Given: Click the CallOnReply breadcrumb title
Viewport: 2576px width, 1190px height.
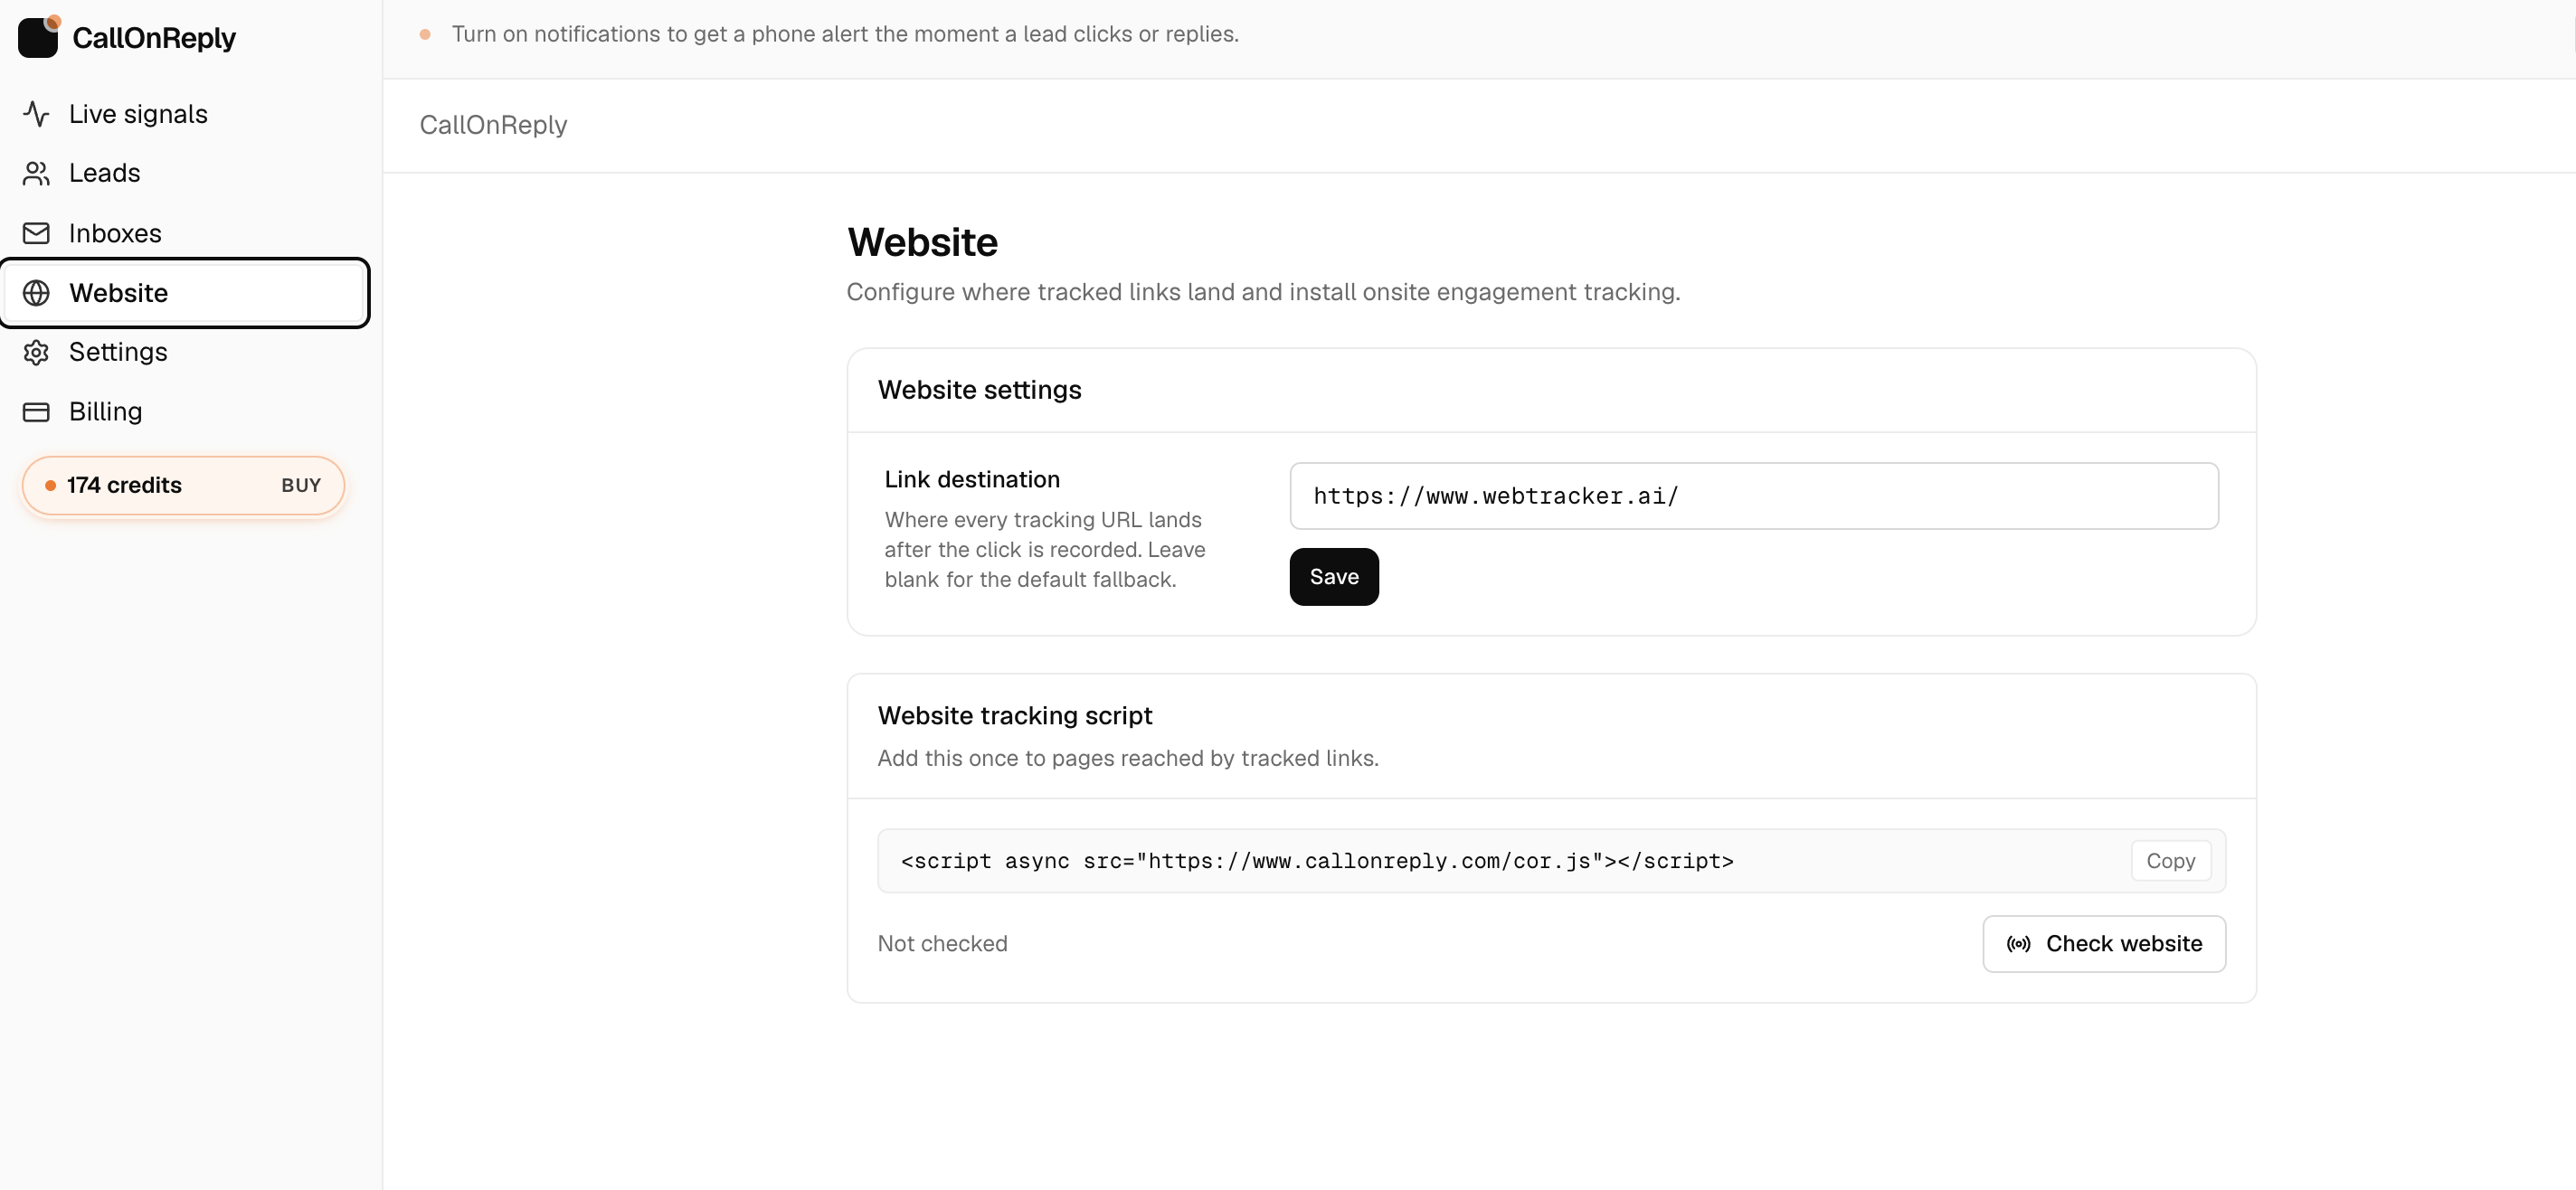Looking at the screenshot, I should pyautogui.click(x=493, y=125).
